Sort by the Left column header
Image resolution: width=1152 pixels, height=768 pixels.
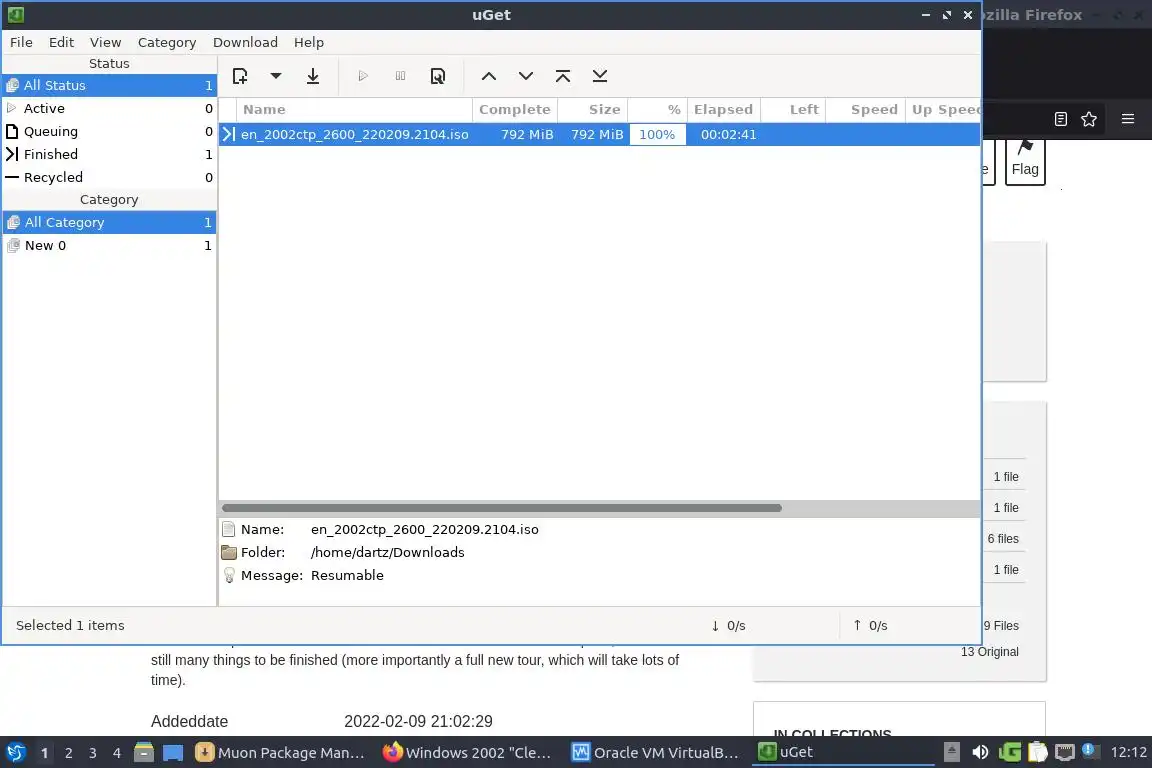point(793,110)
